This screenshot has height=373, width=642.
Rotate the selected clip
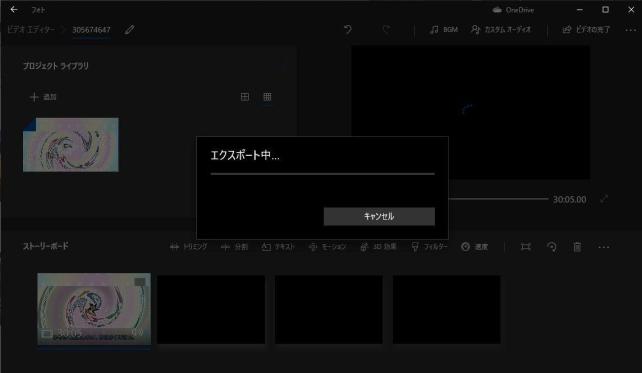[552, 247]
